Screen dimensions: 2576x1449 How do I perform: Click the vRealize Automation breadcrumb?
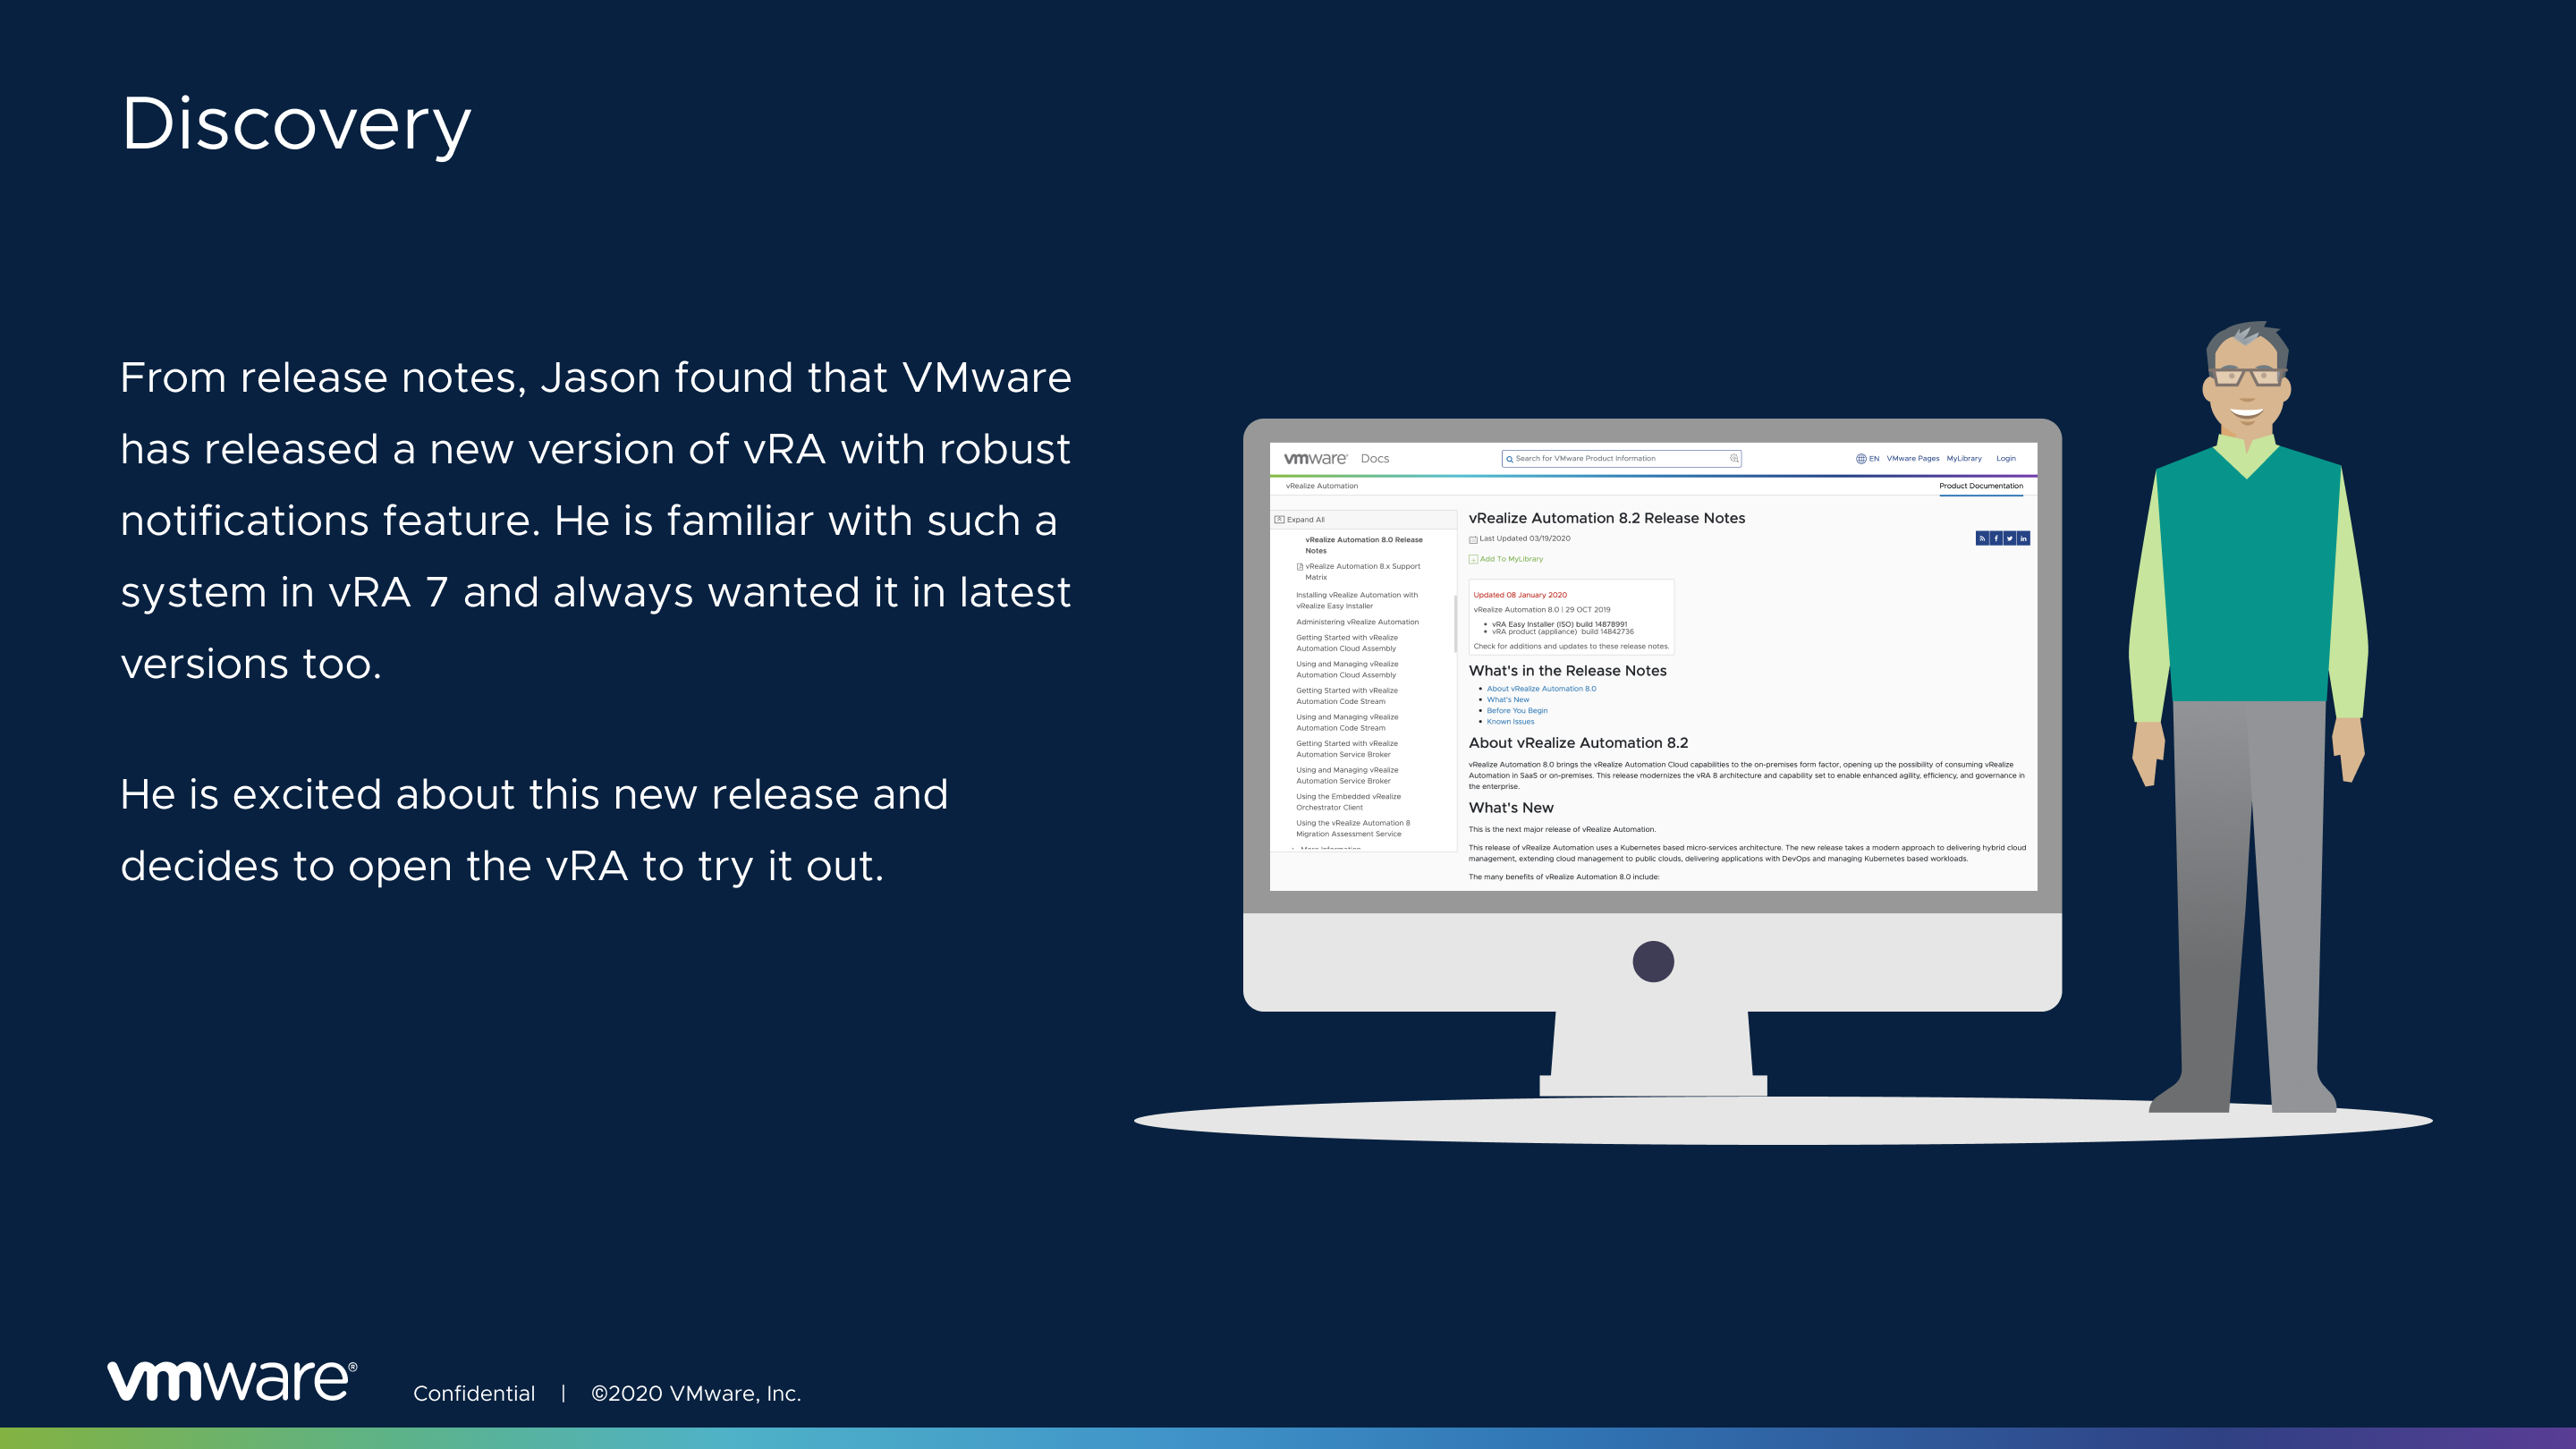click(x=1322, y=486)
